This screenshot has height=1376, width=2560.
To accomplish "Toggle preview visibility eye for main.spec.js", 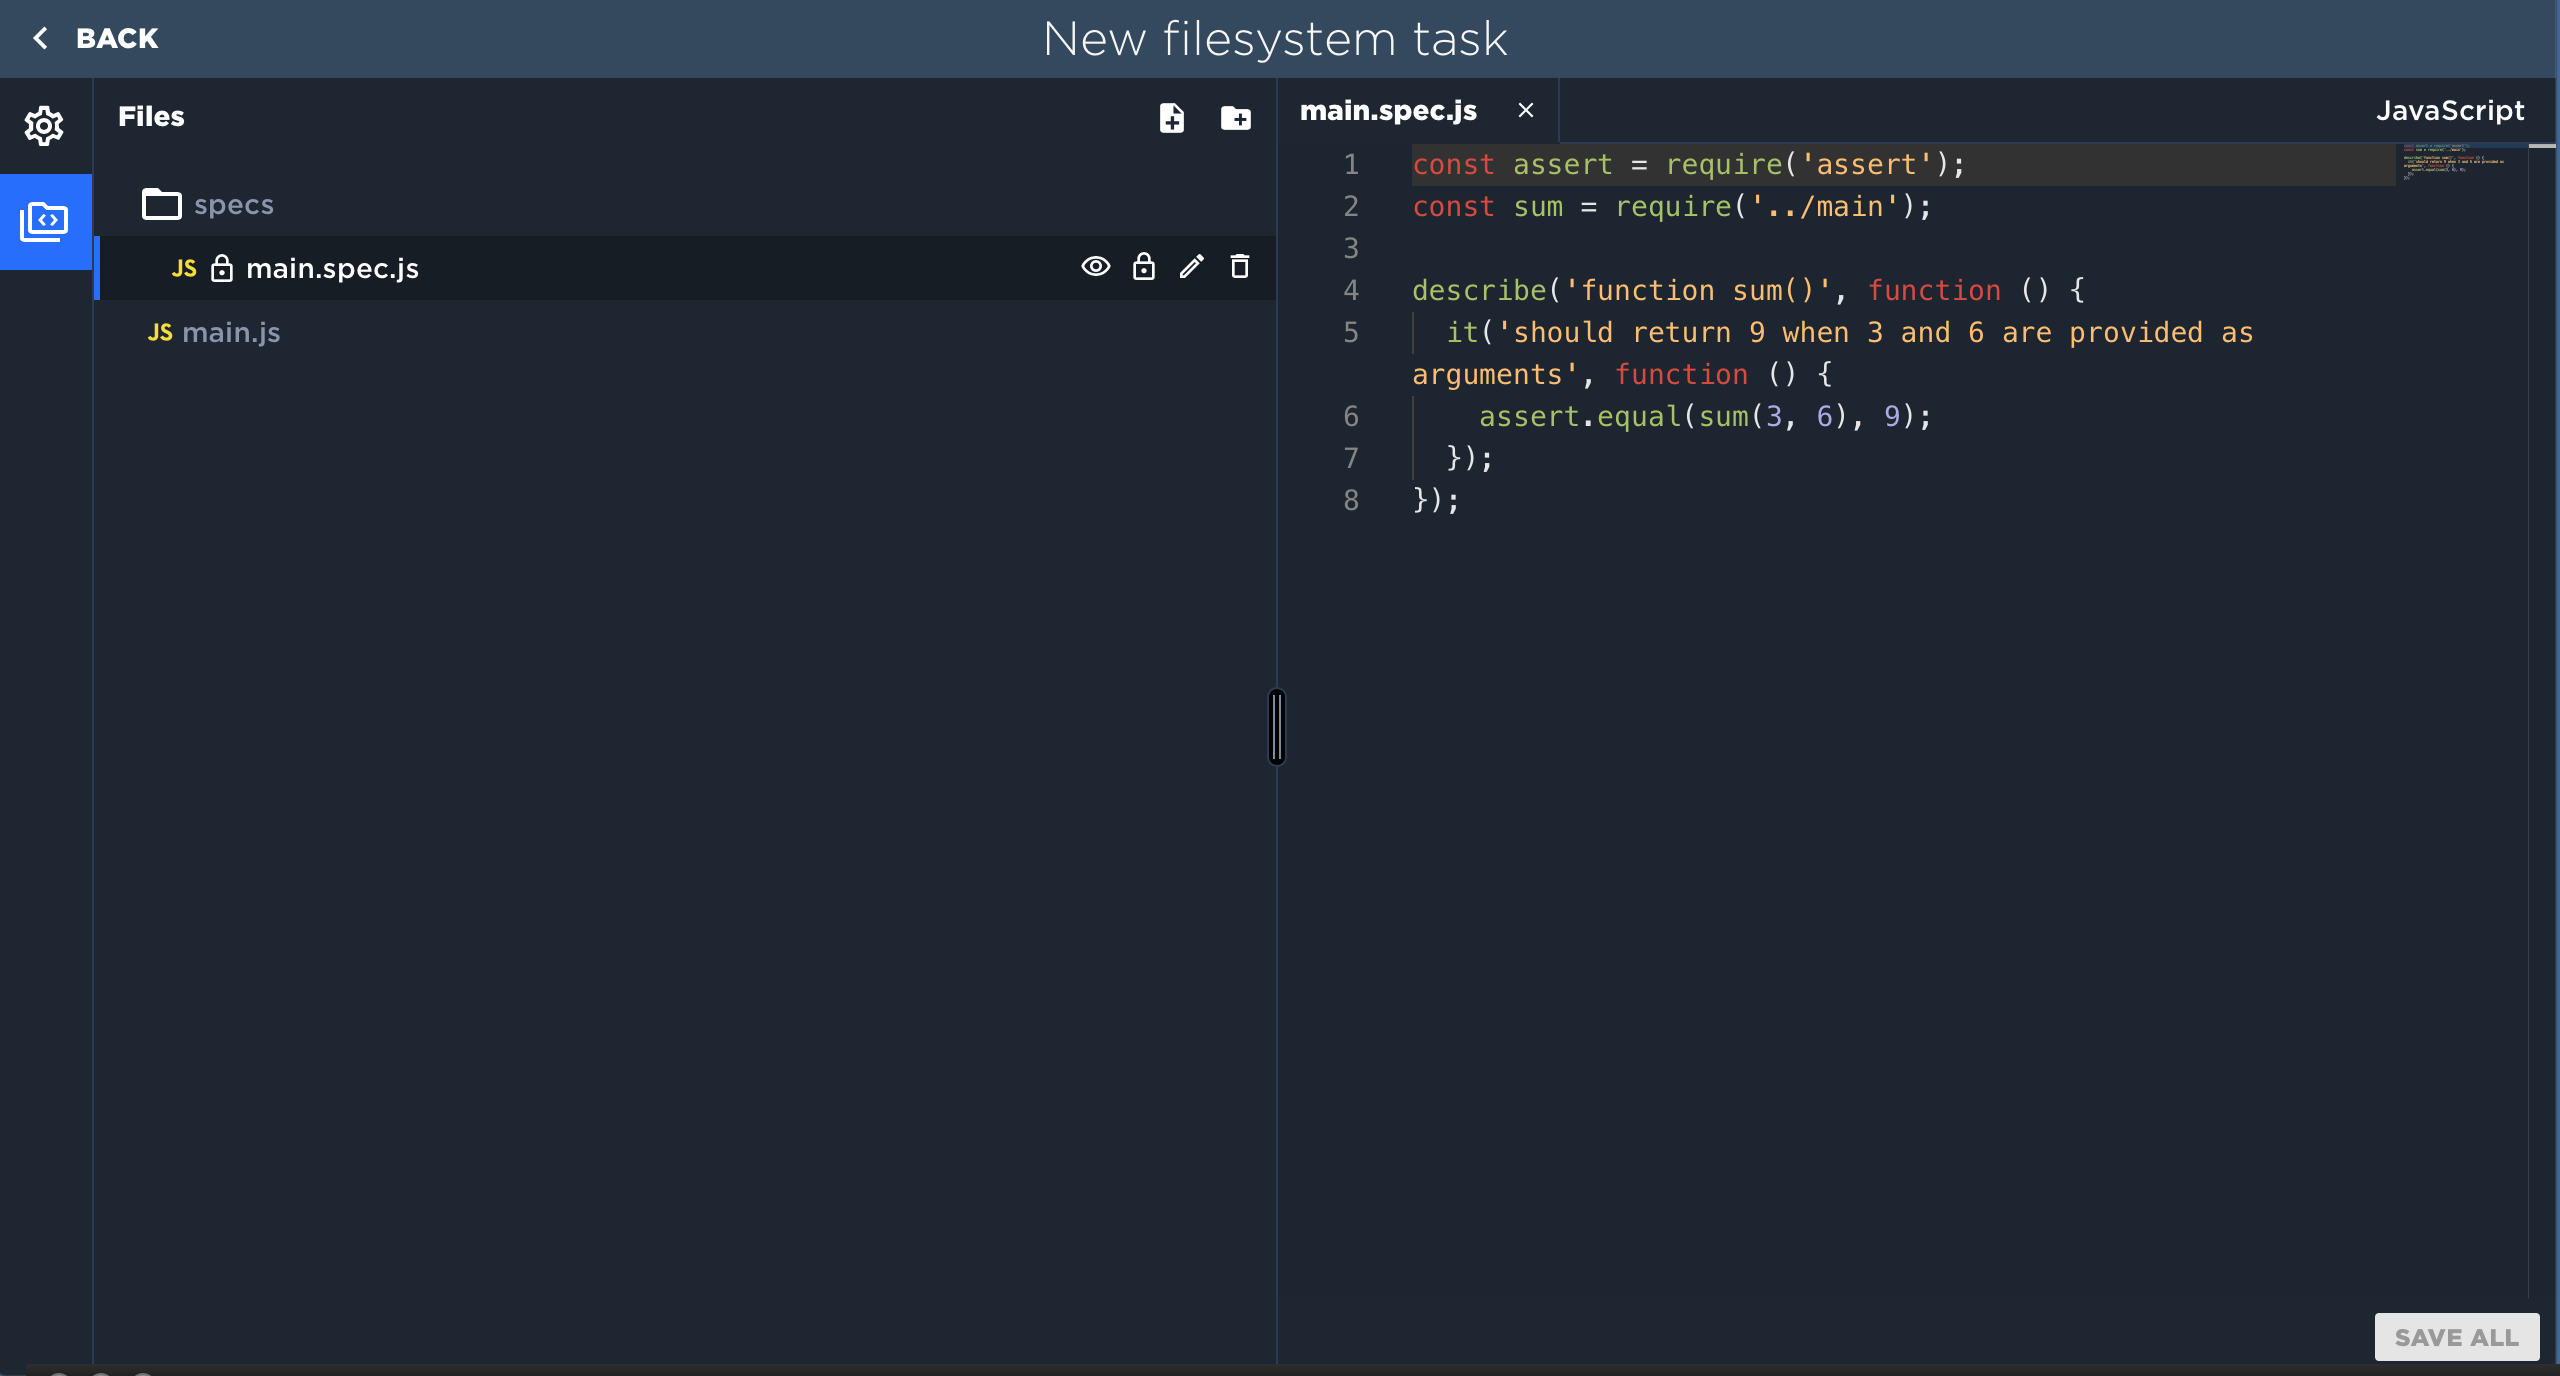I will [1096, 267].
